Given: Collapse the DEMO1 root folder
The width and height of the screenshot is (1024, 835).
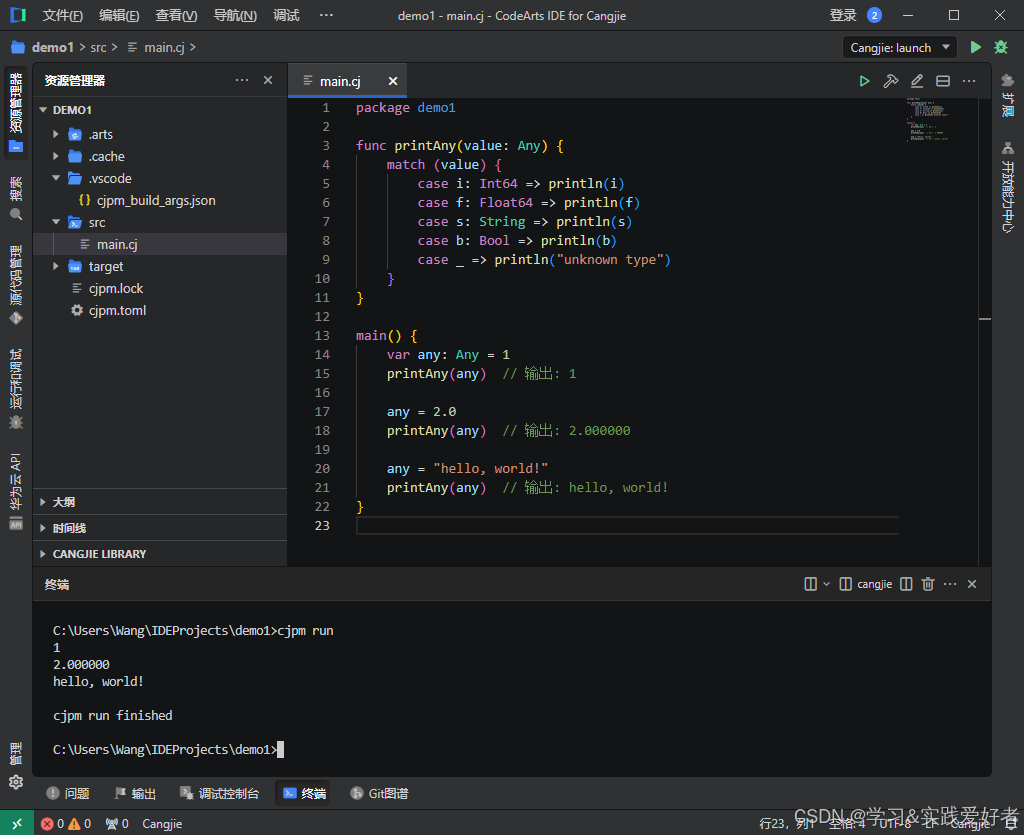Looking at the screenshot, I should (43, 110).
